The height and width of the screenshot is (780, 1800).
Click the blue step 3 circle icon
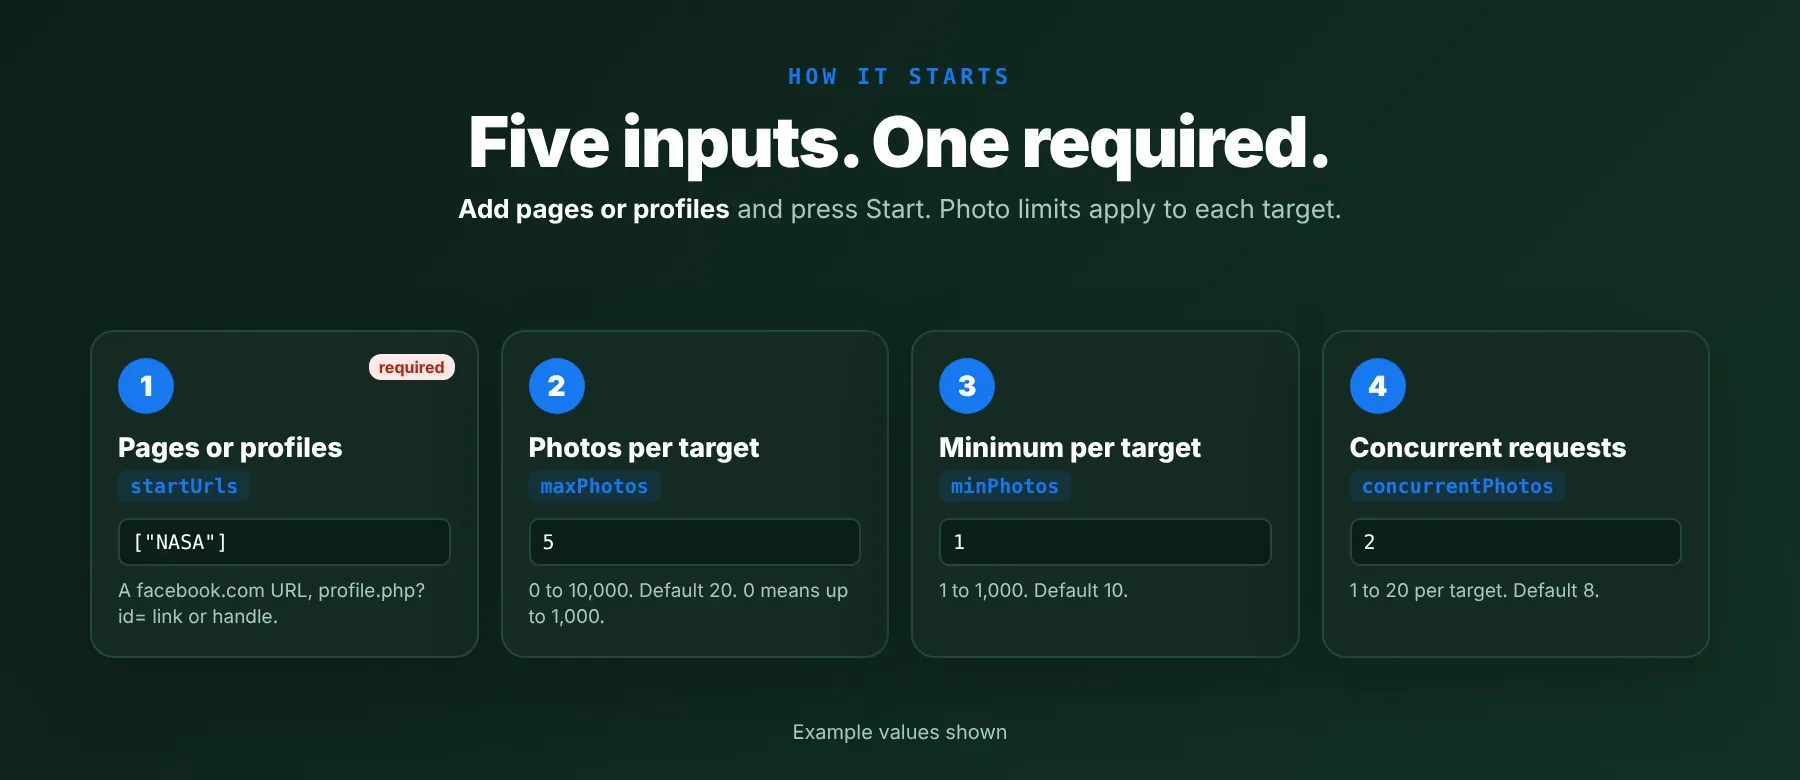pyautogui.click(x=967, y=386)
